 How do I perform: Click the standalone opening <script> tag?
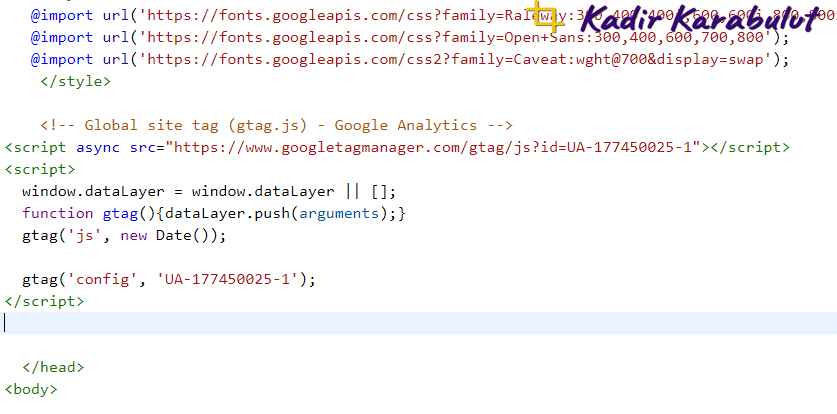[40, 170]
